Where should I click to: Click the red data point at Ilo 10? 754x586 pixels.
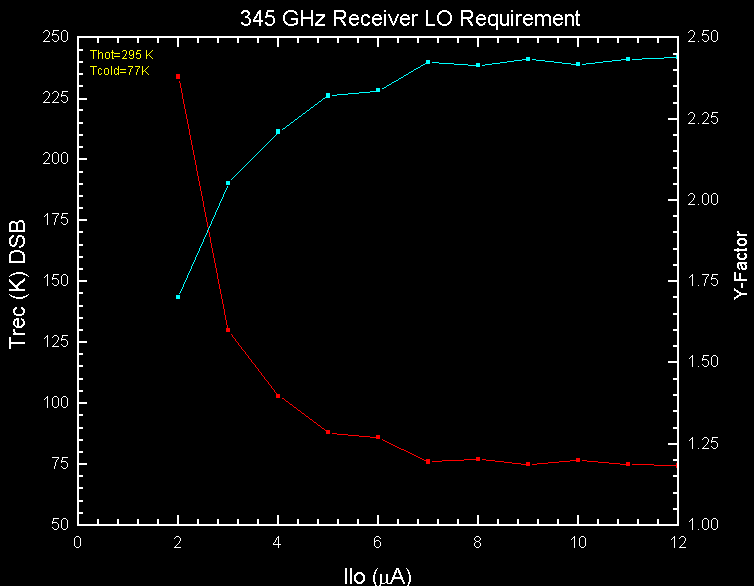click(578, 460)
